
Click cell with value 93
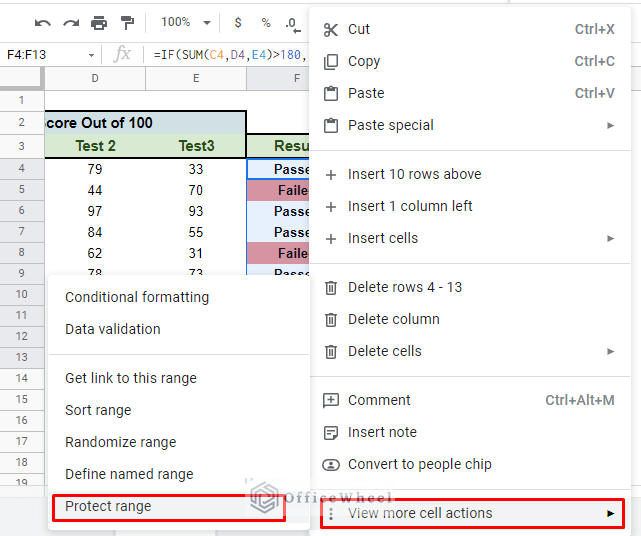(x=196, y=211)
